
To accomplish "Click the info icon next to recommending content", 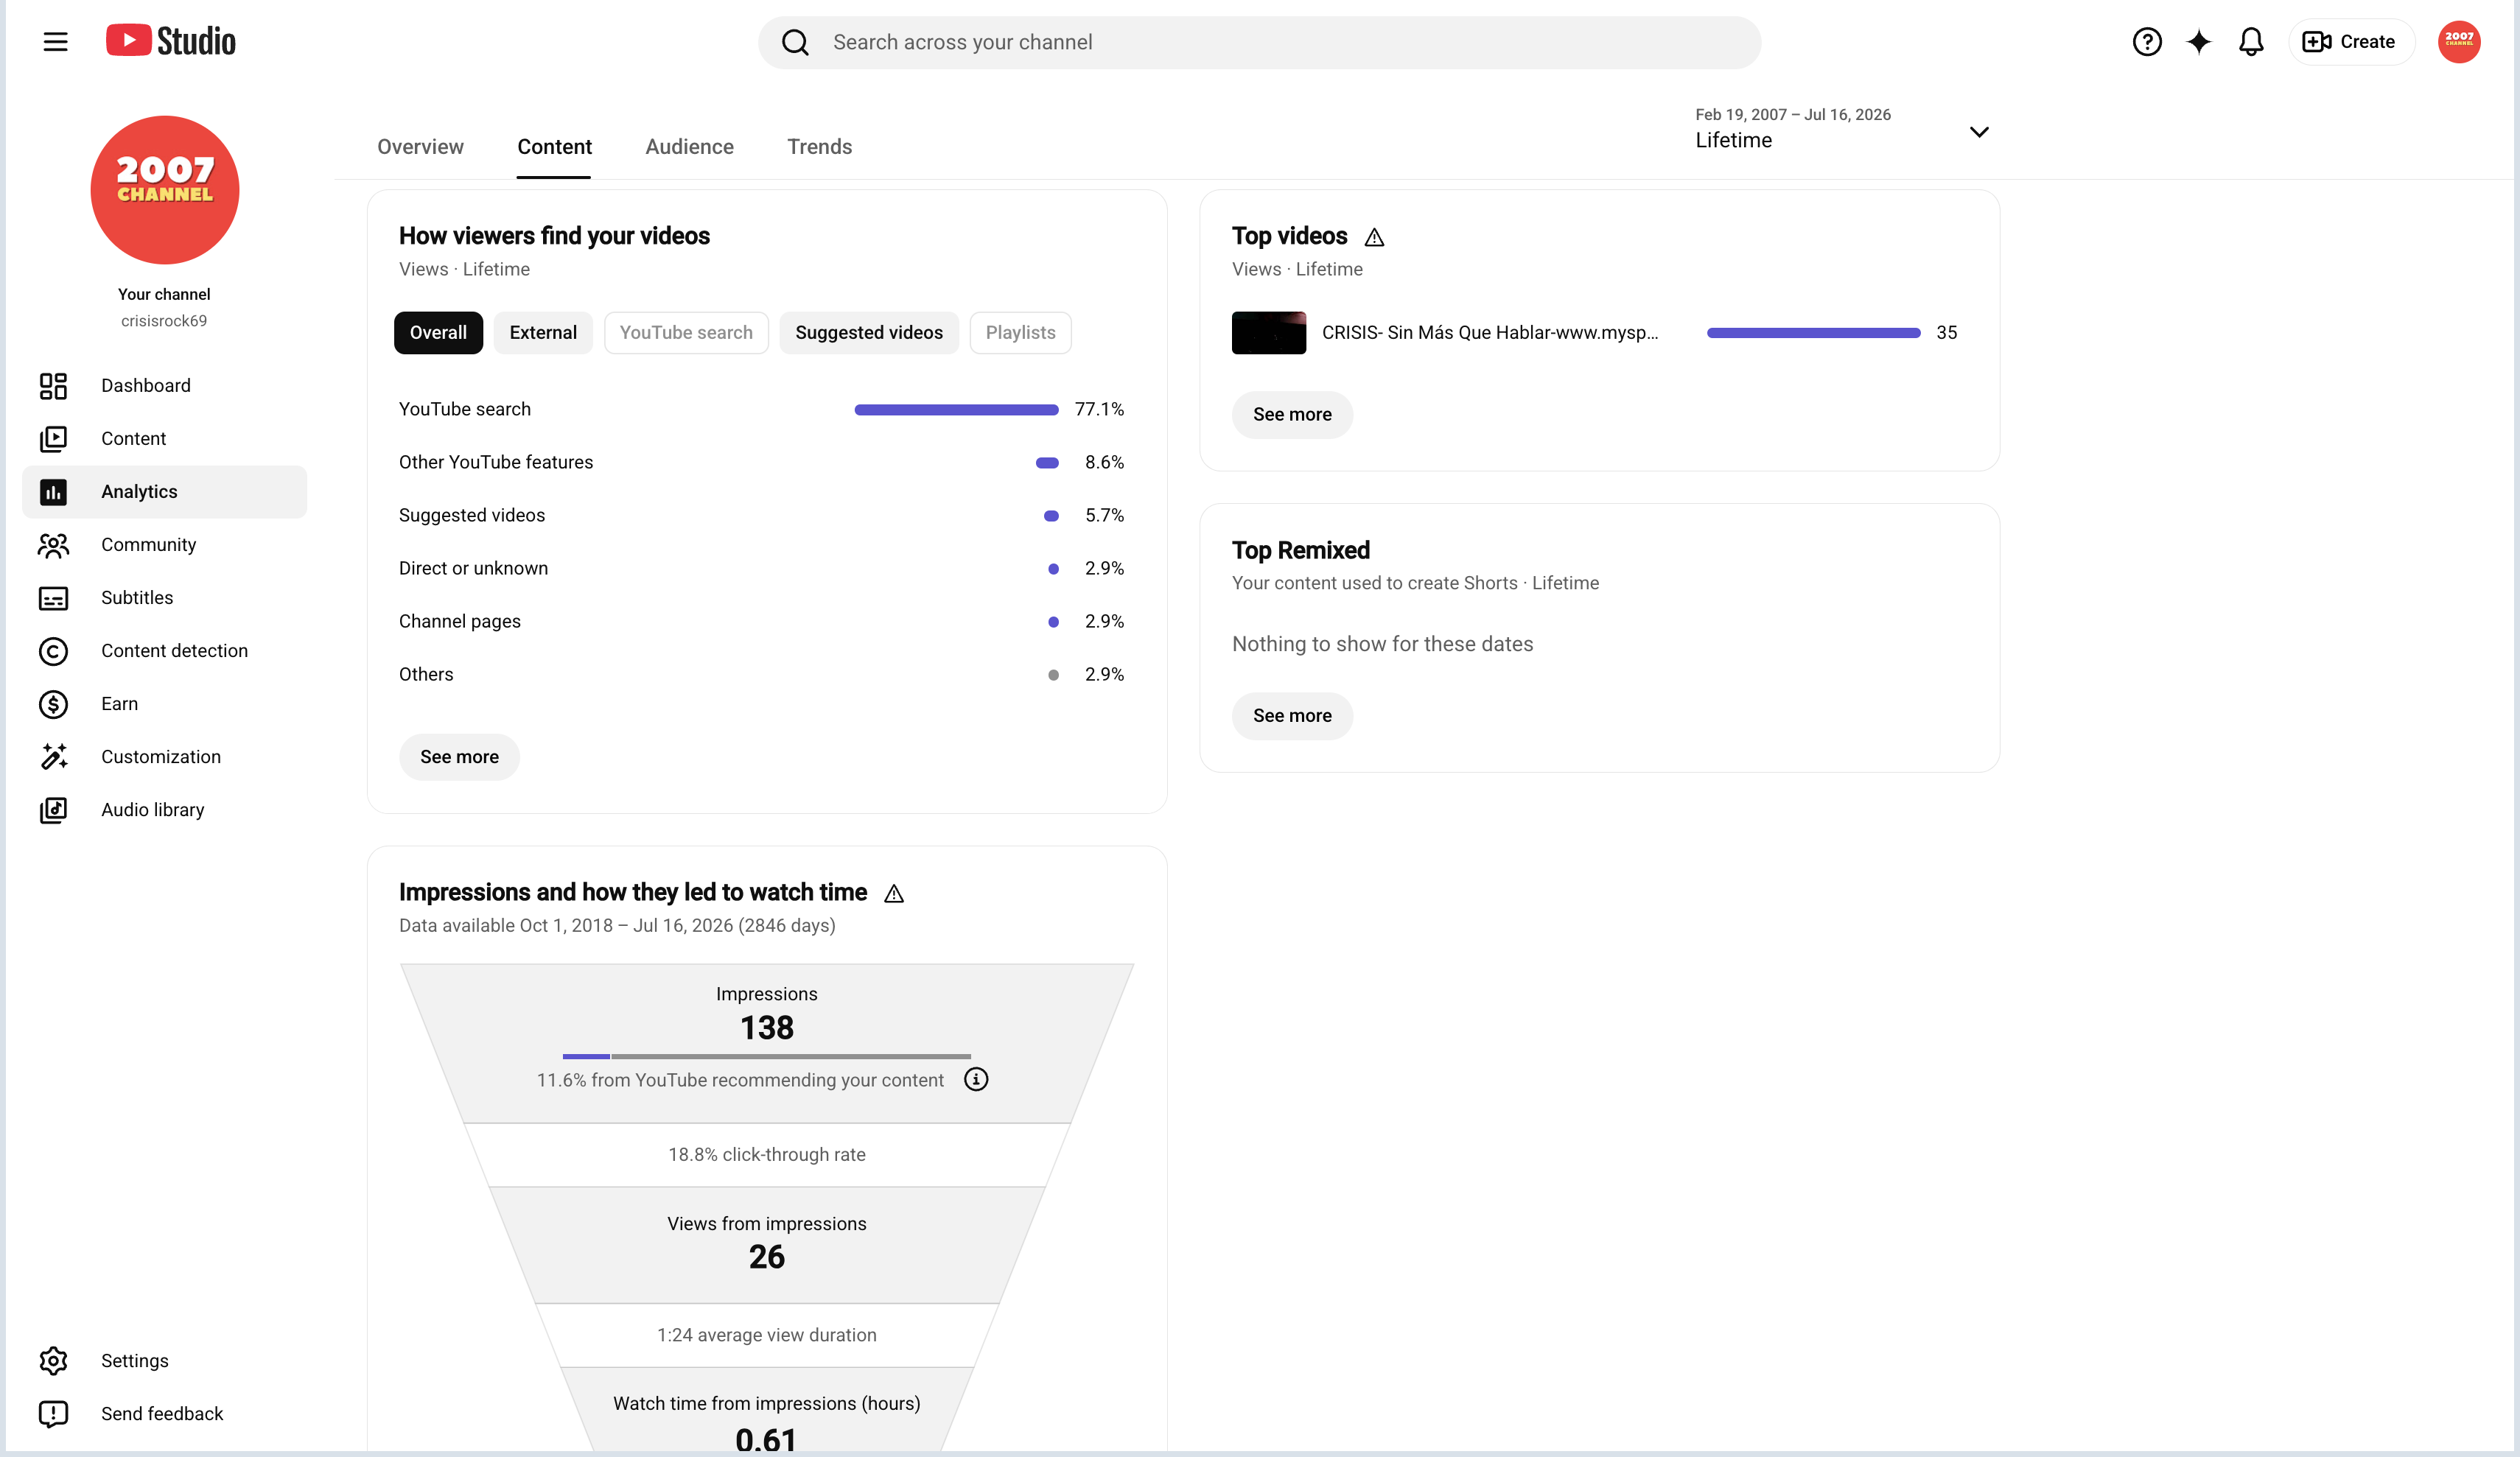I will click(976, 1080).
